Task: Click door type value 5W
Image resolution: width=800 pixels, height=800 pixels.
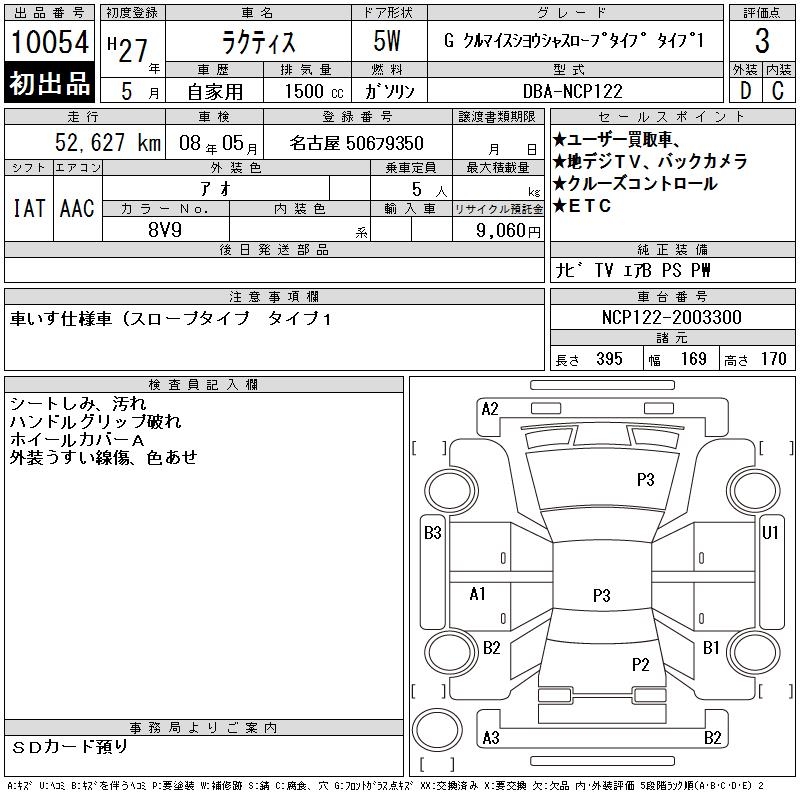Action: [387, 41]
